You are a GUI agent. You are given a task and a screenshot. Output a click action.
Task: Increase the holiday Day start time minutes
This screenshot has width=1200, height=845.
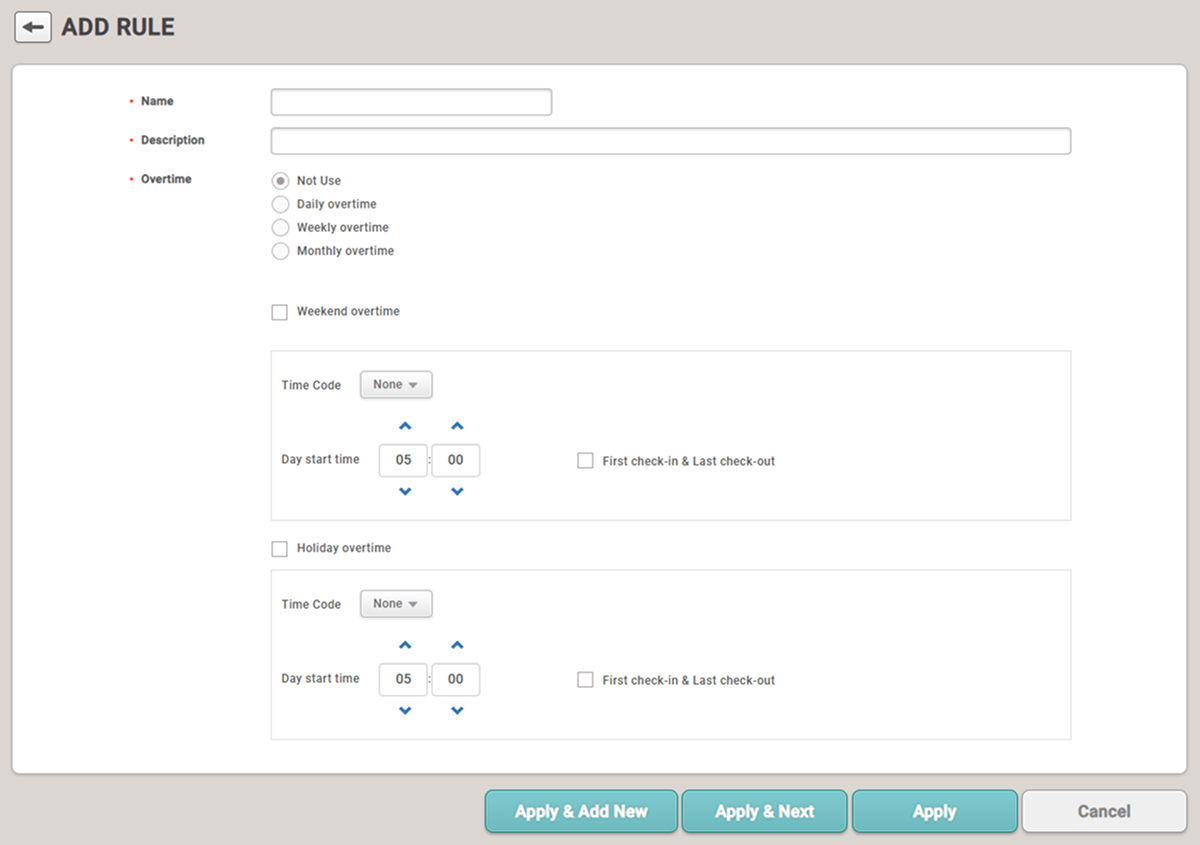click(x=457, y=646)
